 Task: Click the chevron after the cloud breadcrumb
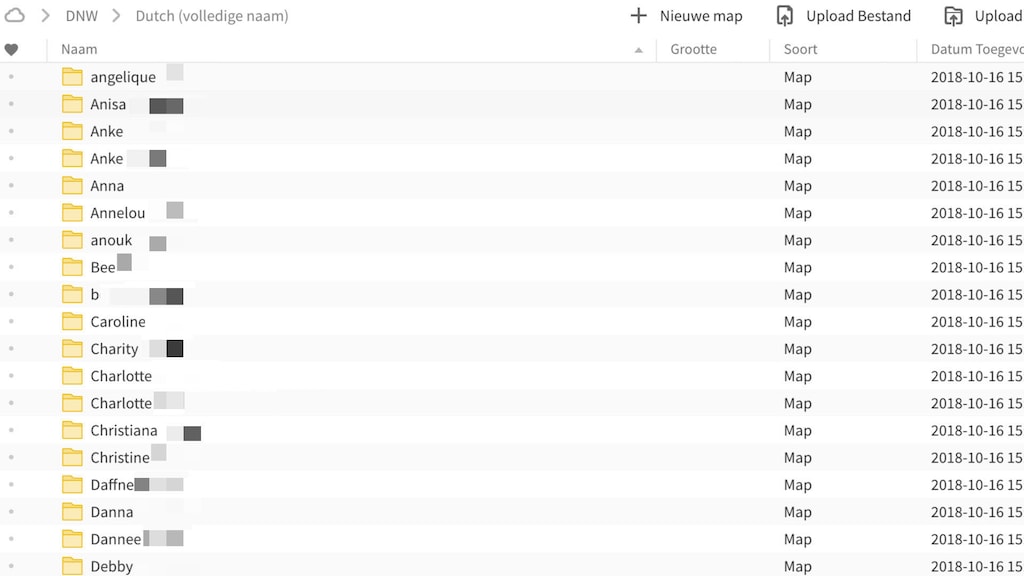43,15
